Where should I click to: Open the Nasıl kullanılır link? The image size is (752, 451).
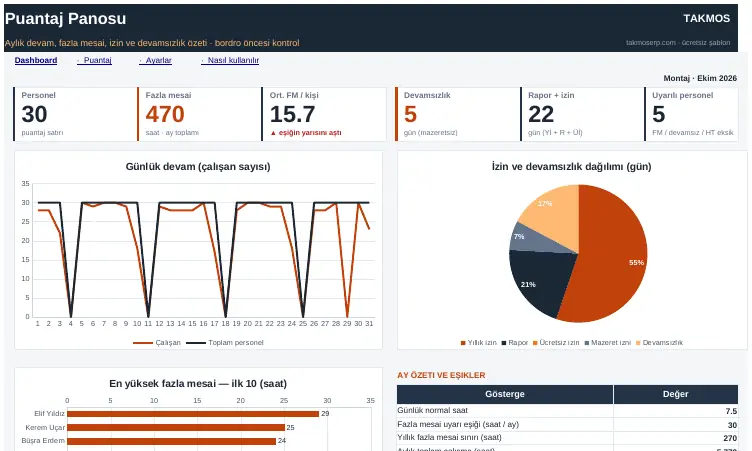coord(230,60)
